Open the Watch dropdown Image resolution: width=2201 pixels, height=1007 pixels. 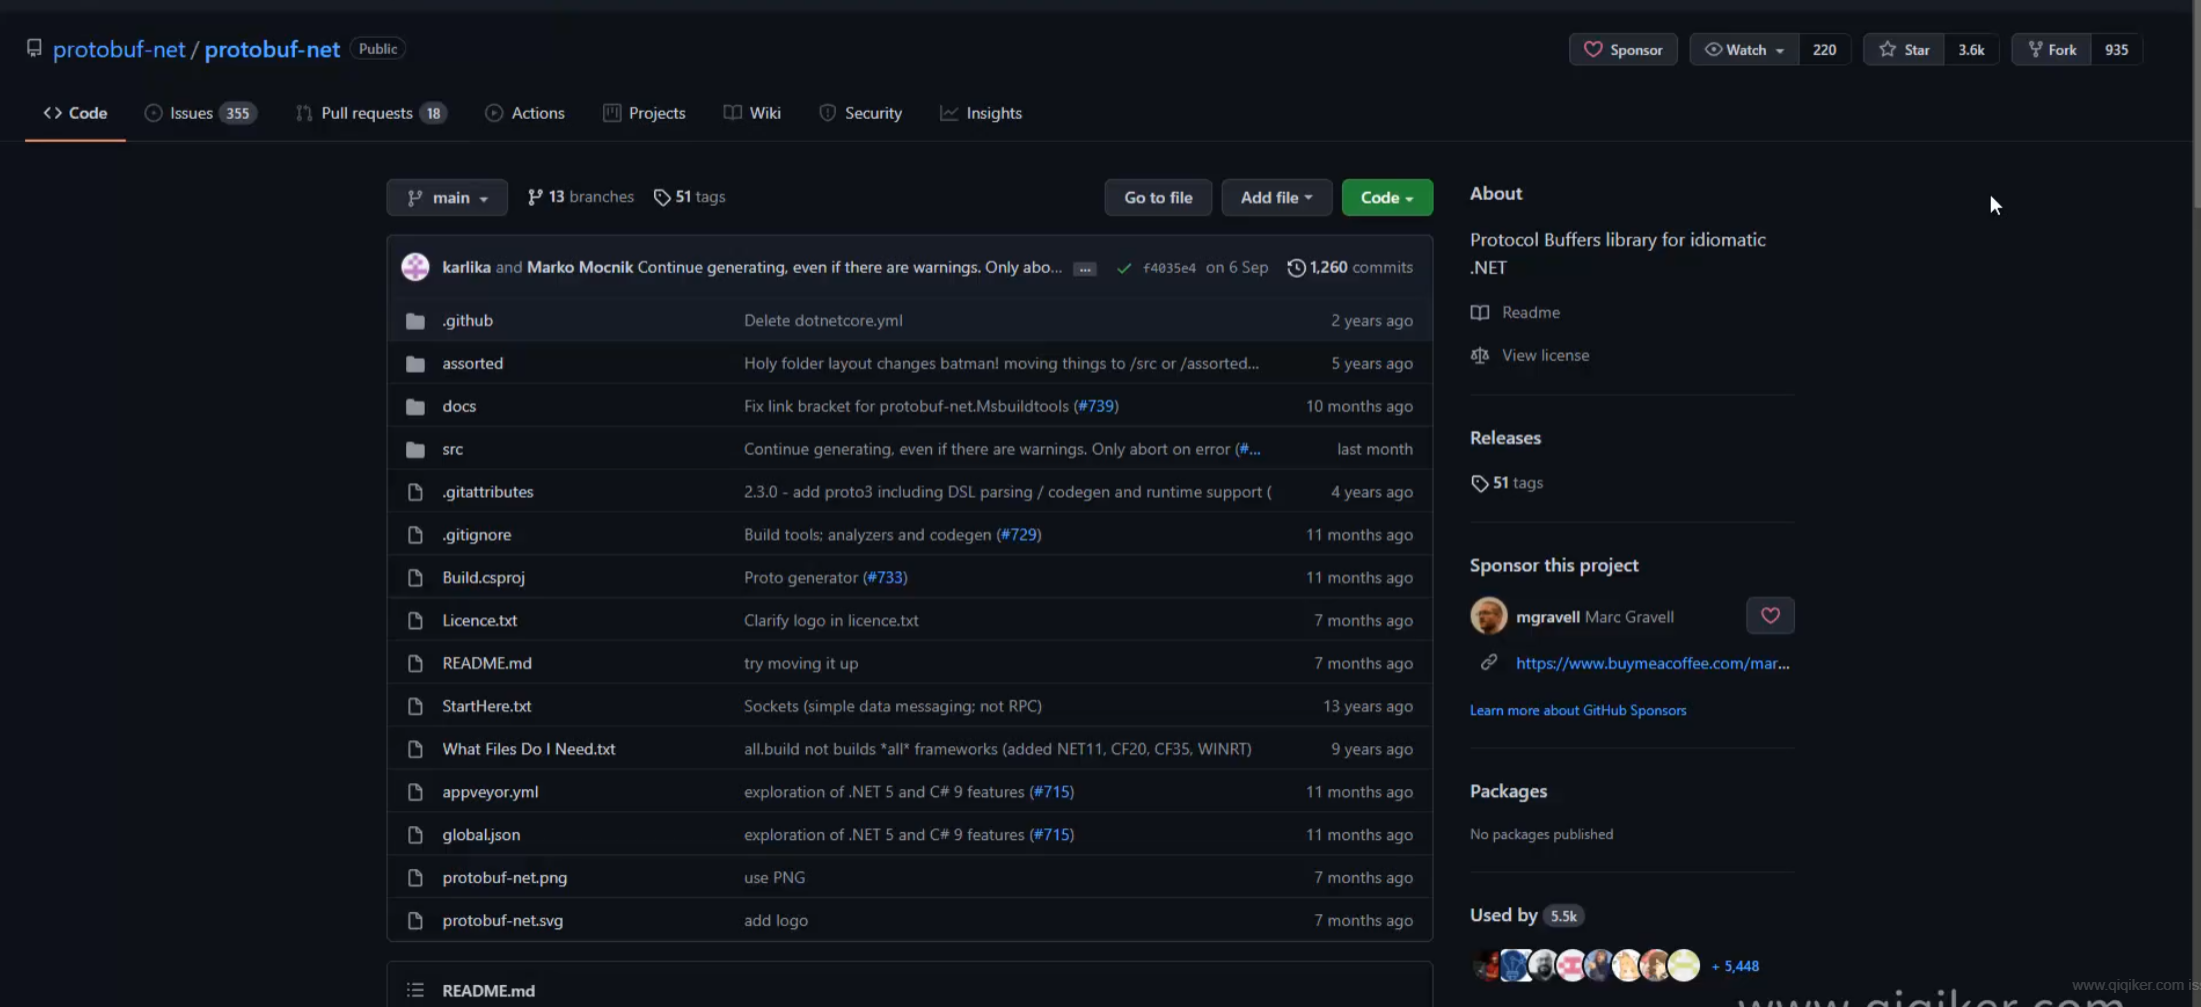coord(1744,49)
